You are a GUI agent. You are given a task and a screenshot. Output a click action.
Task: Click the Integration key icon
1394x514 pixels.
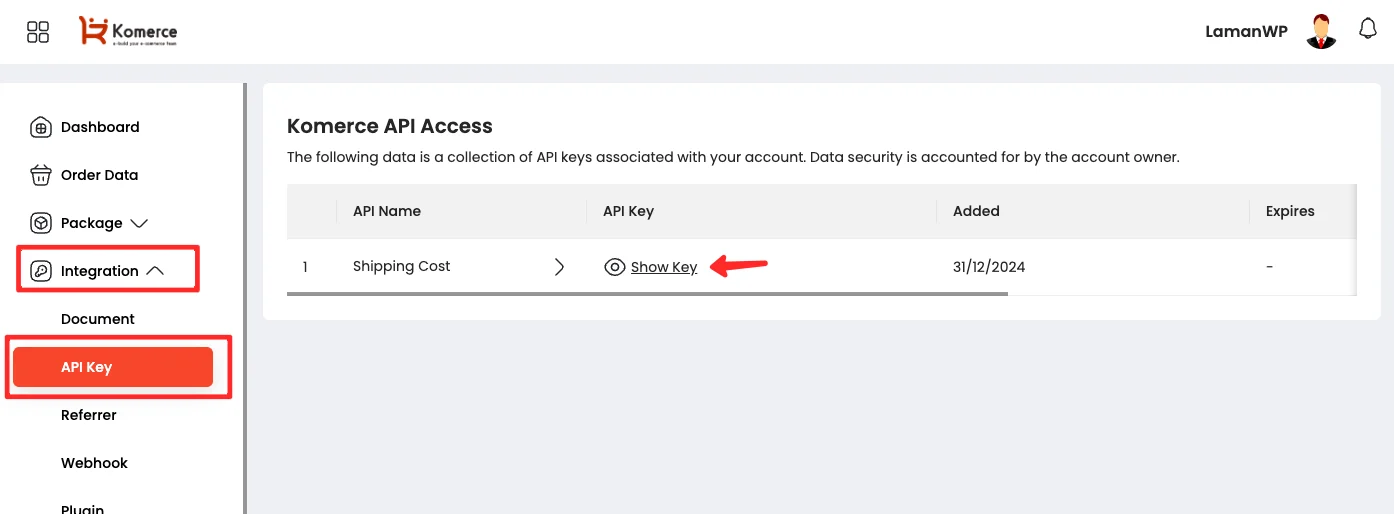[x=40, y=271]
